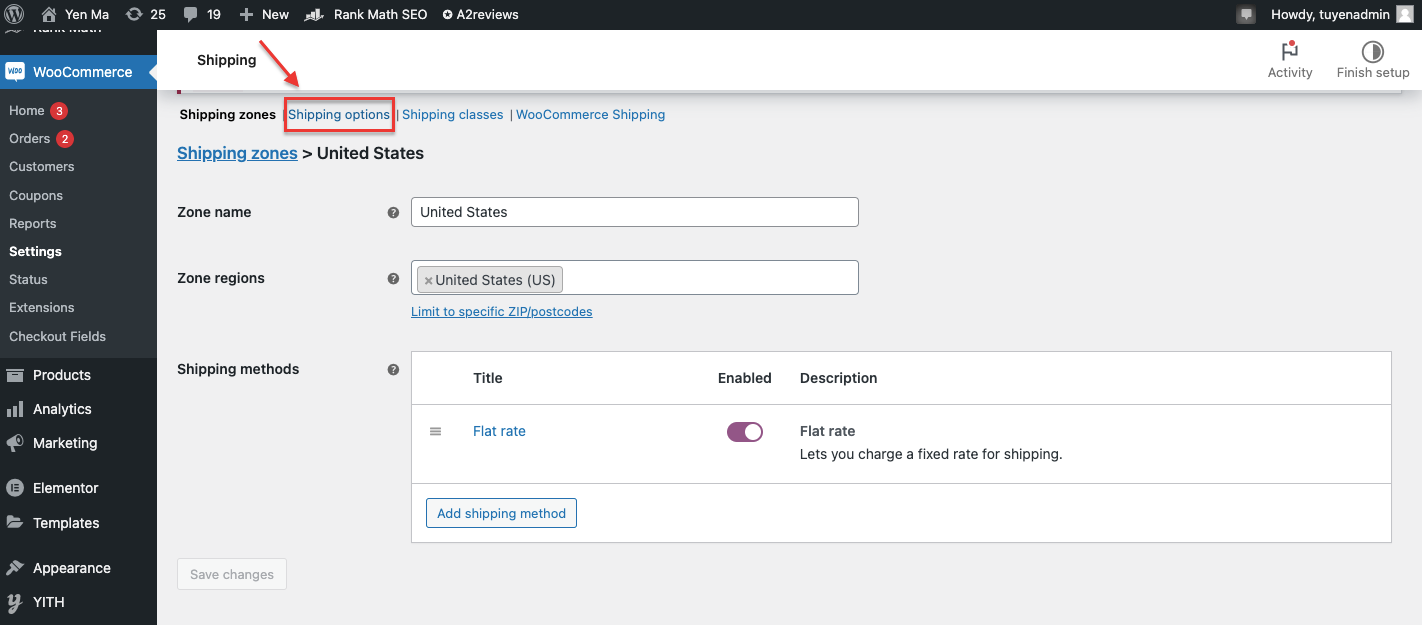Open the Flat rate method title link
Screen dimensions: 1422x625
pos(499,431)
